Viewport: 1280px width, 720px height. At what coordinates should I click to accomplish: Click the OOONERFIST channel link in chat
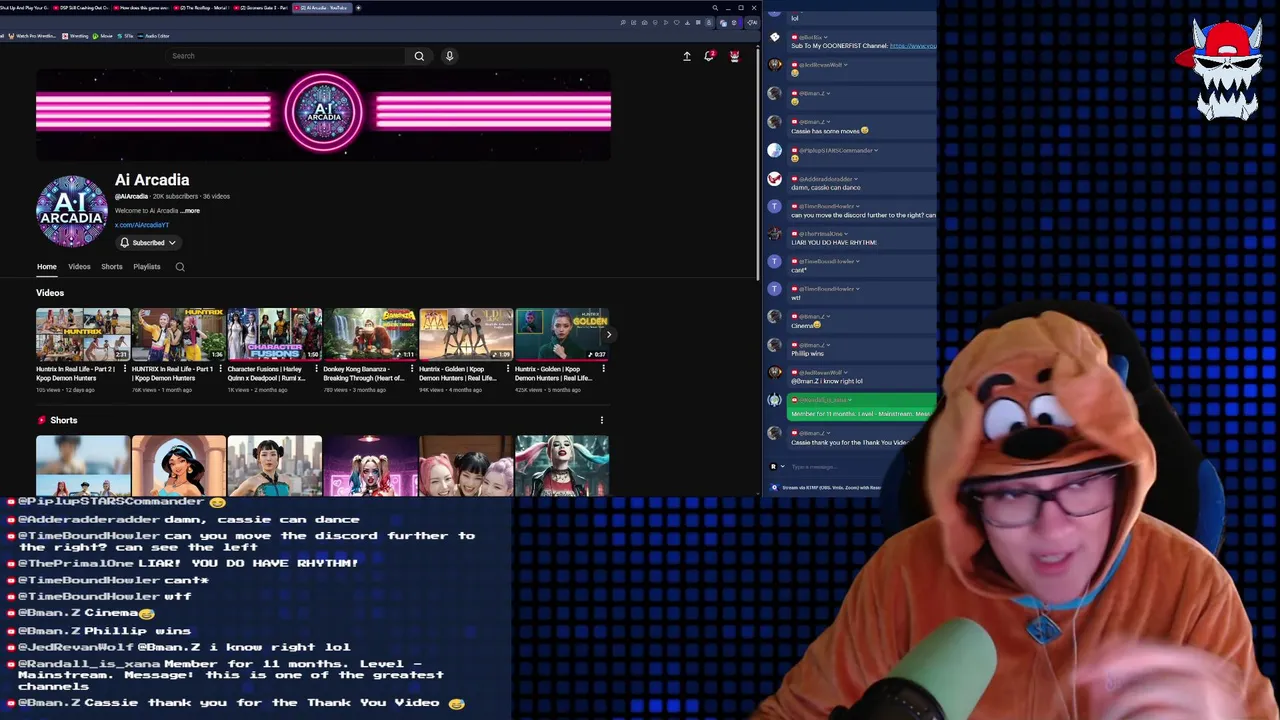pos(913,46)
